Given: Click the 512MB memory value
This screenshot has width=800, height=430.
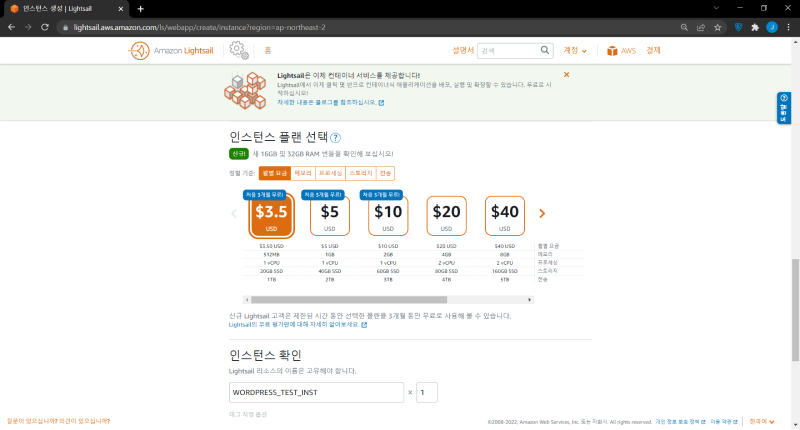Looking at the screenshot, I should click(x=271, y=255).
